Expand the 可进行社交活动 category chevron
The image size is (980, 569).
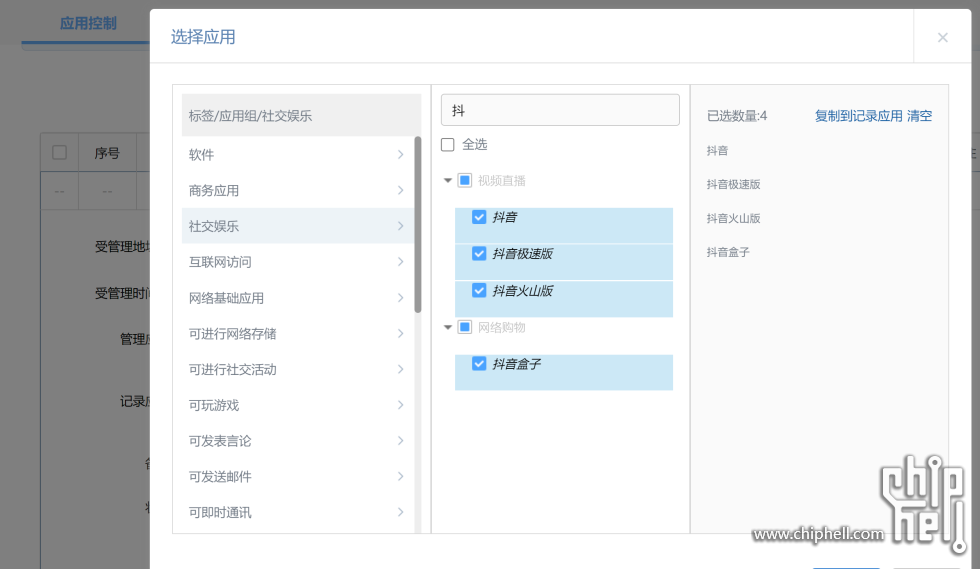click(x=401, y=369)
